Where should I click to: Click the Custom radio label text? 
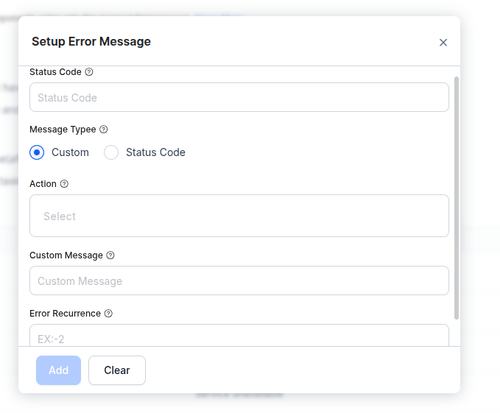[70, 152]
